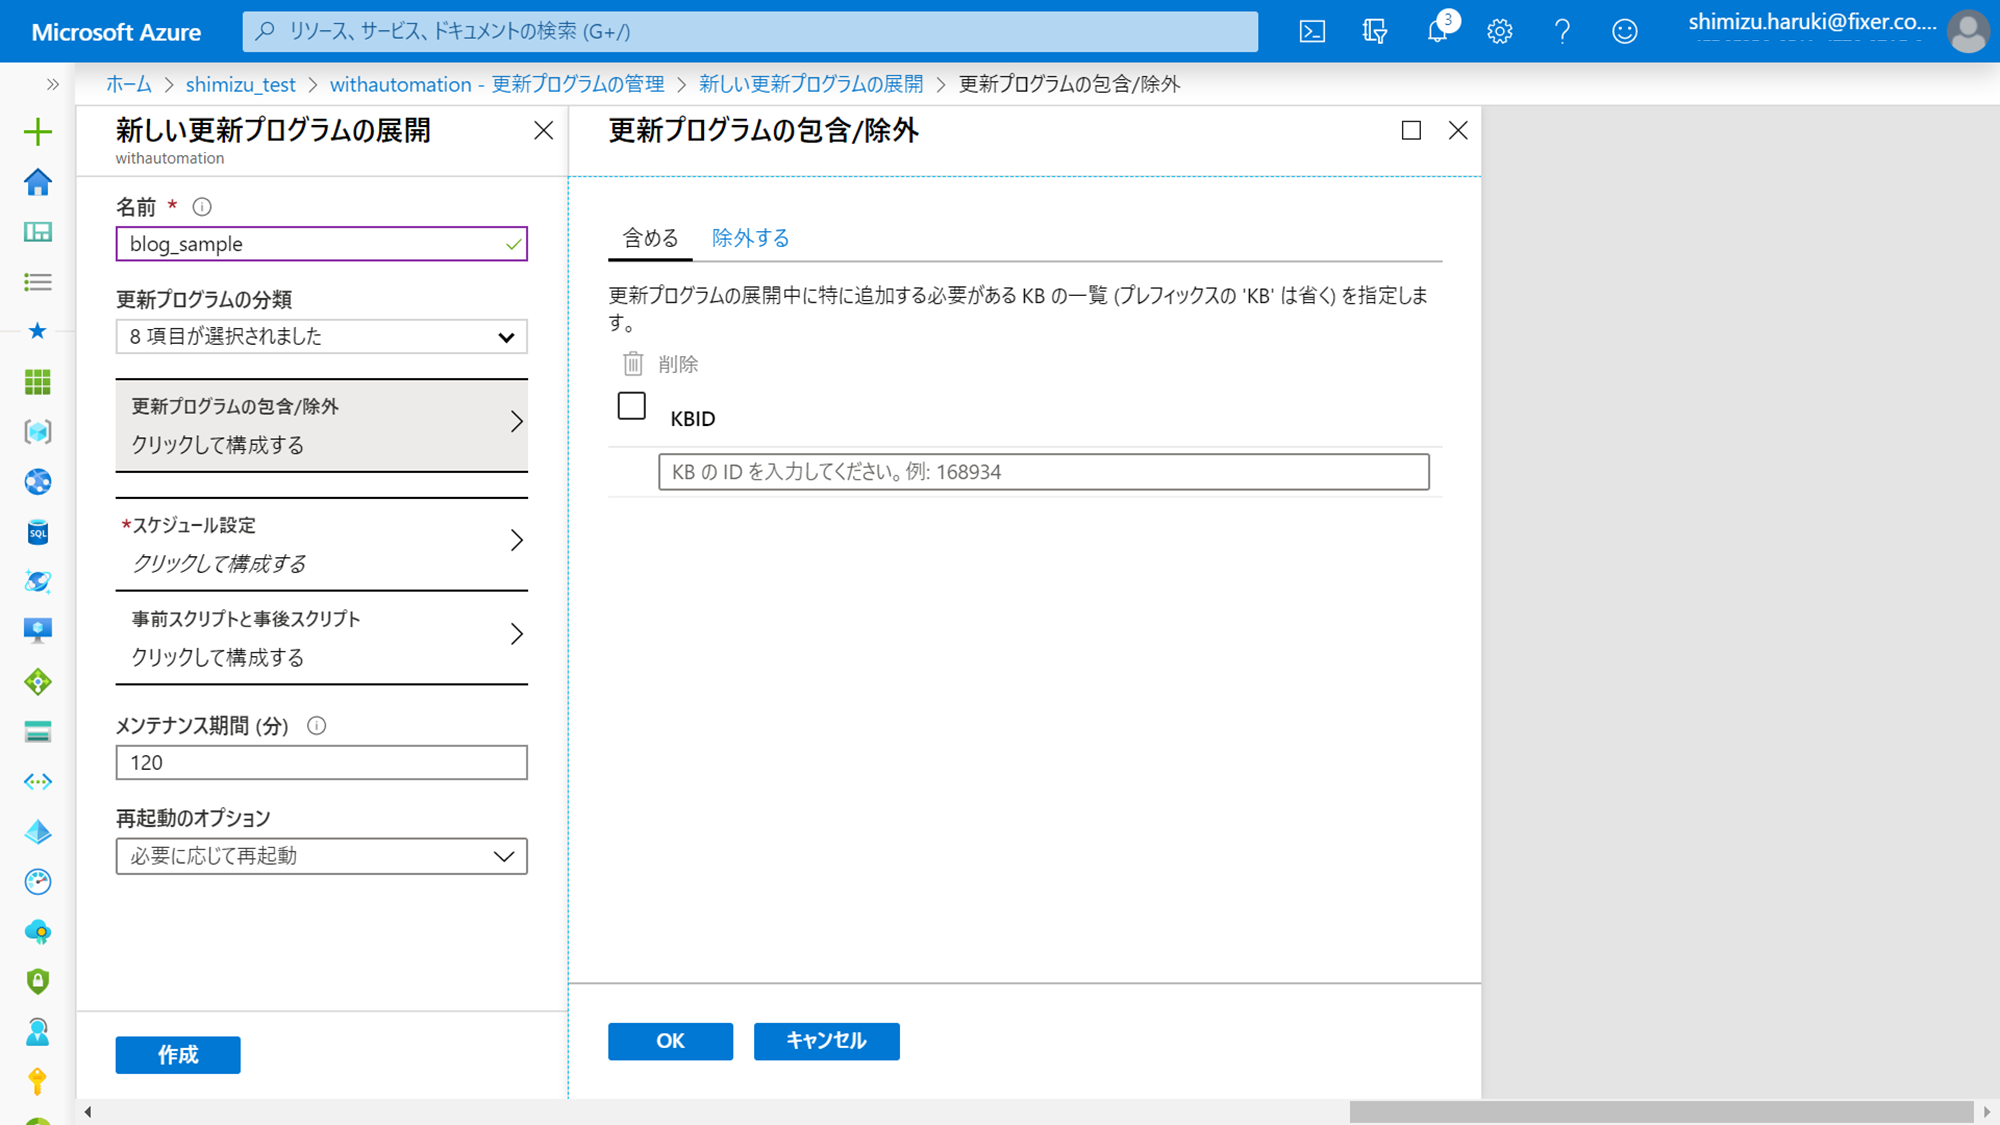Open directory and subscription filter icon
The width and height of the screenshot is (2000, 1125).
[x=1375, y=31]
